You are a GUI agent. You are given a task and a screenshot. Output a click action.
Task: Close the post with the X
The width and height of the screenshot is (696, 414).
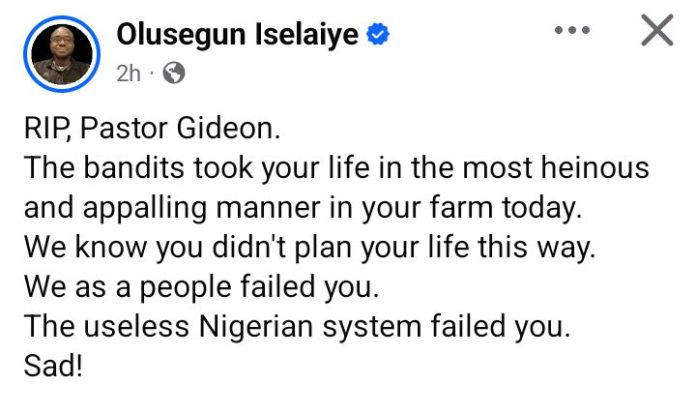coord(657,32)
